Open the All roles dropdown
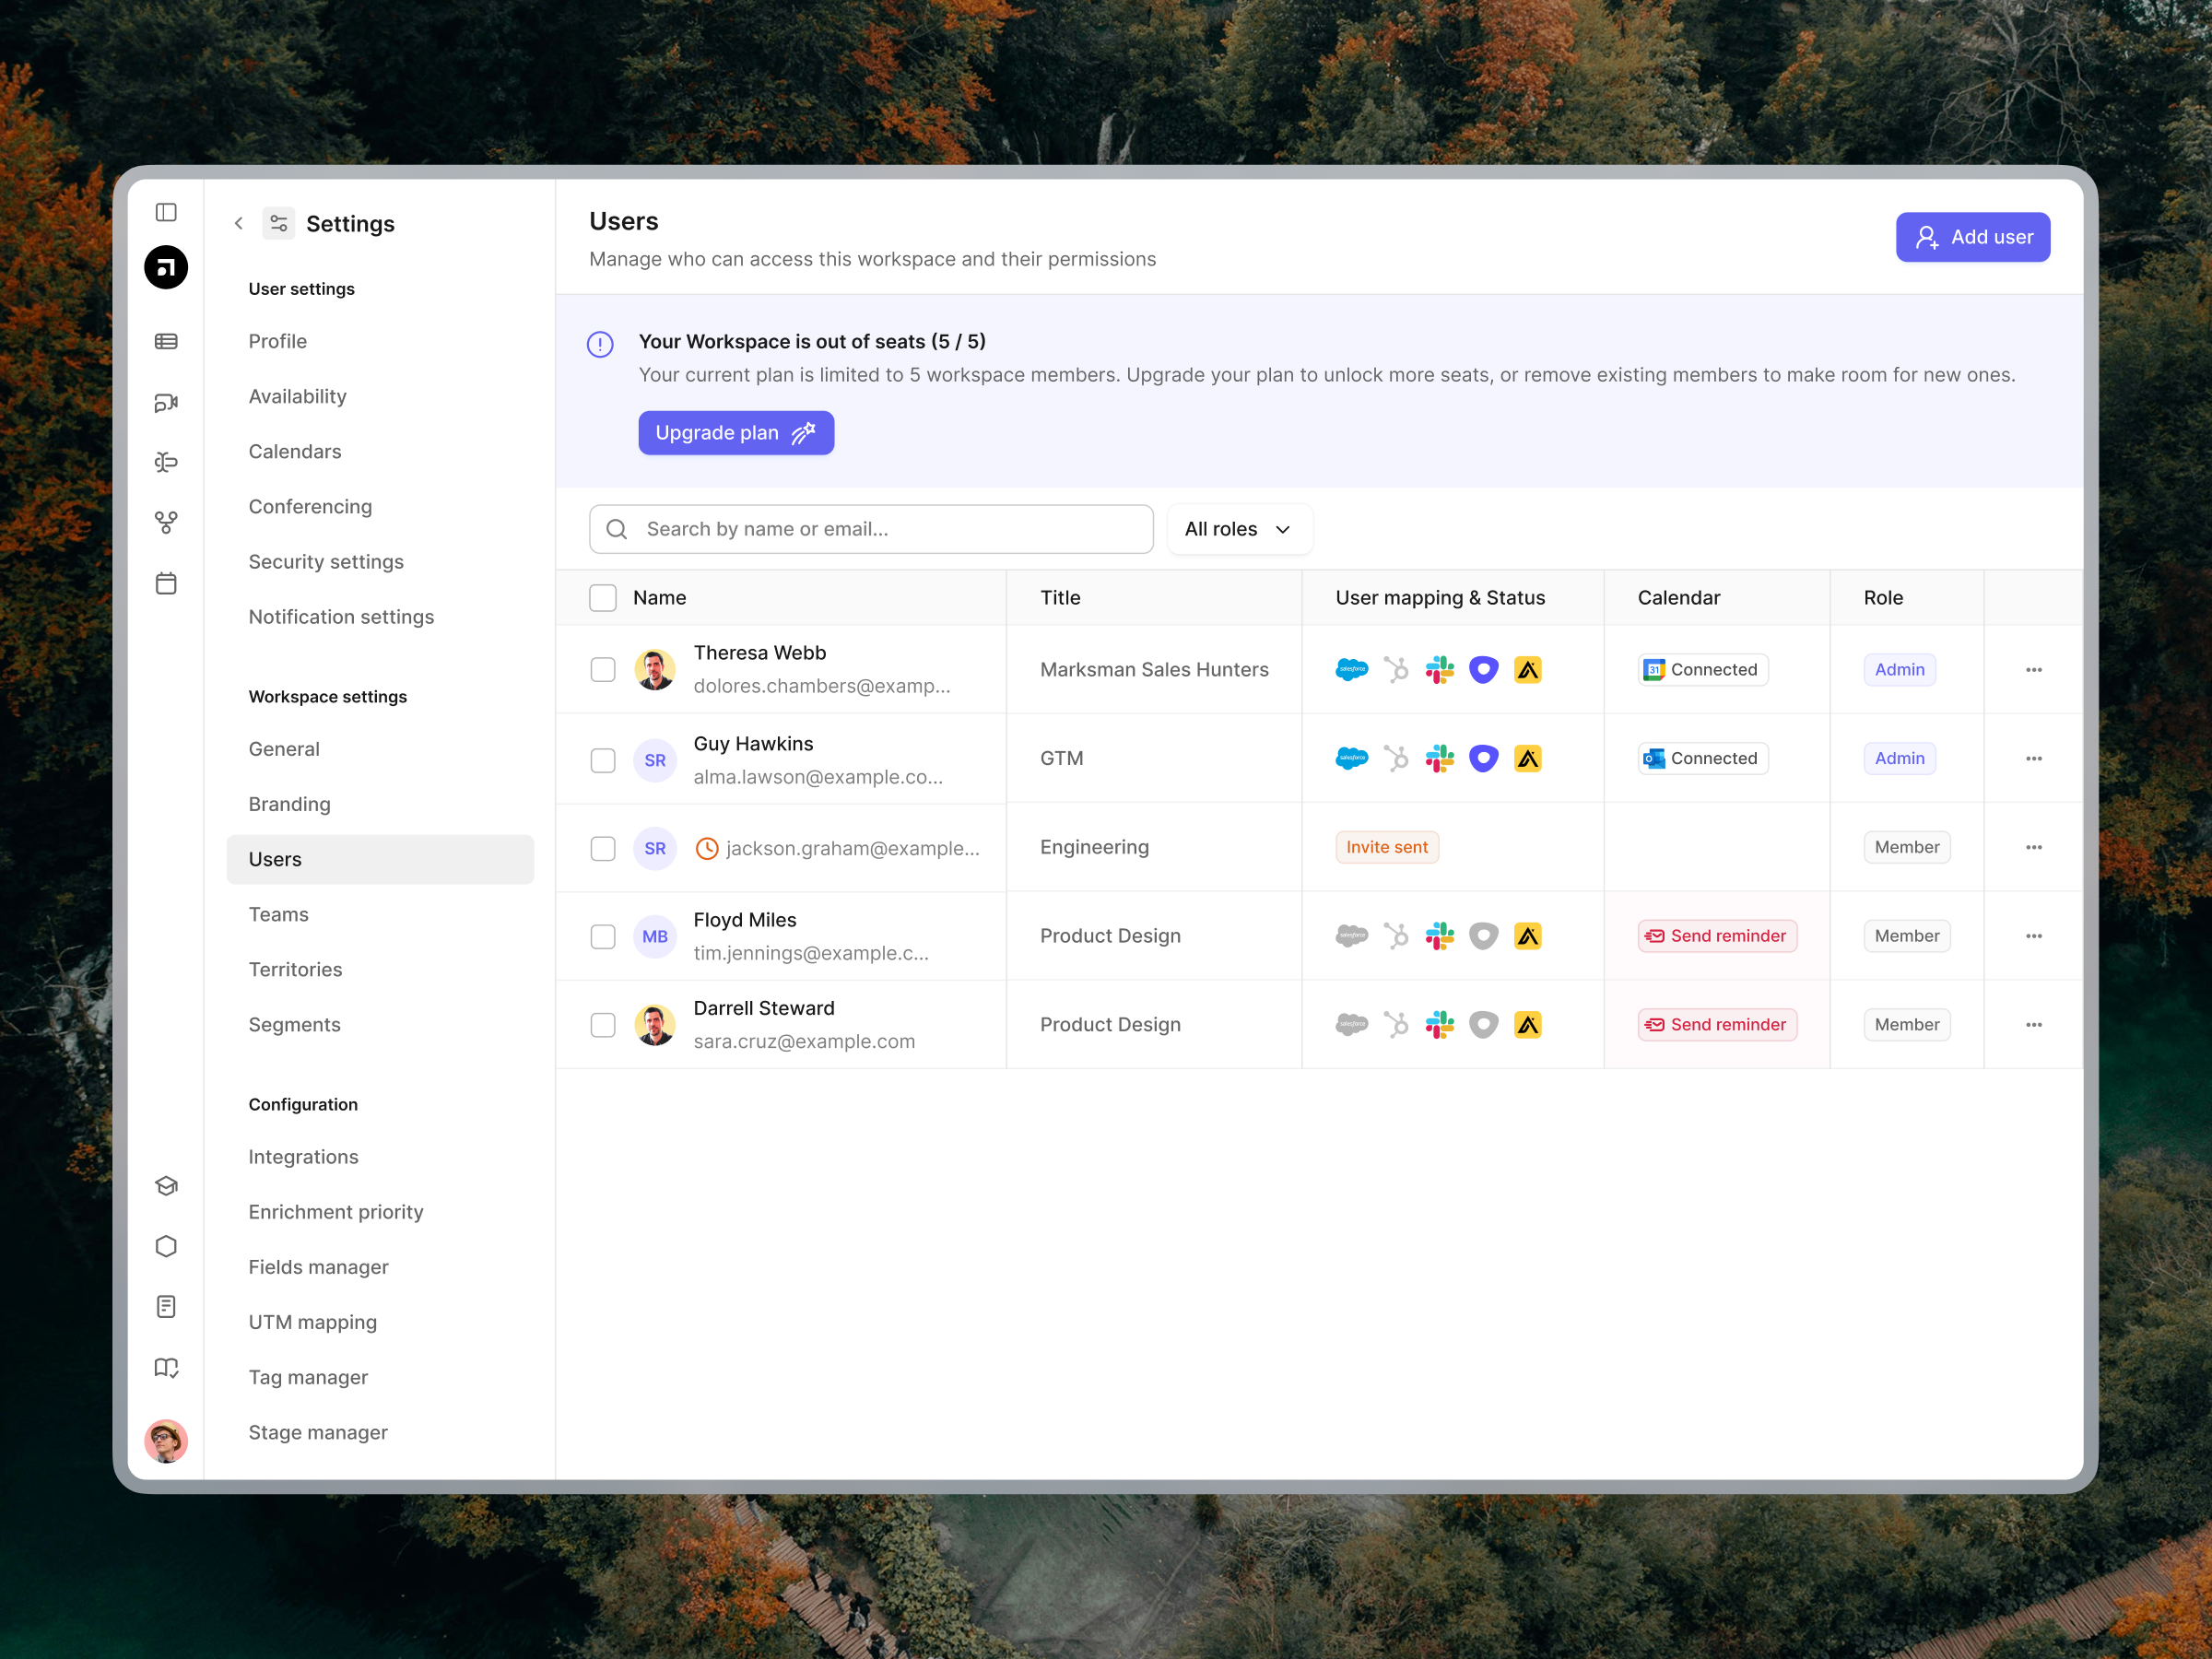 (x=1239, y=529)
